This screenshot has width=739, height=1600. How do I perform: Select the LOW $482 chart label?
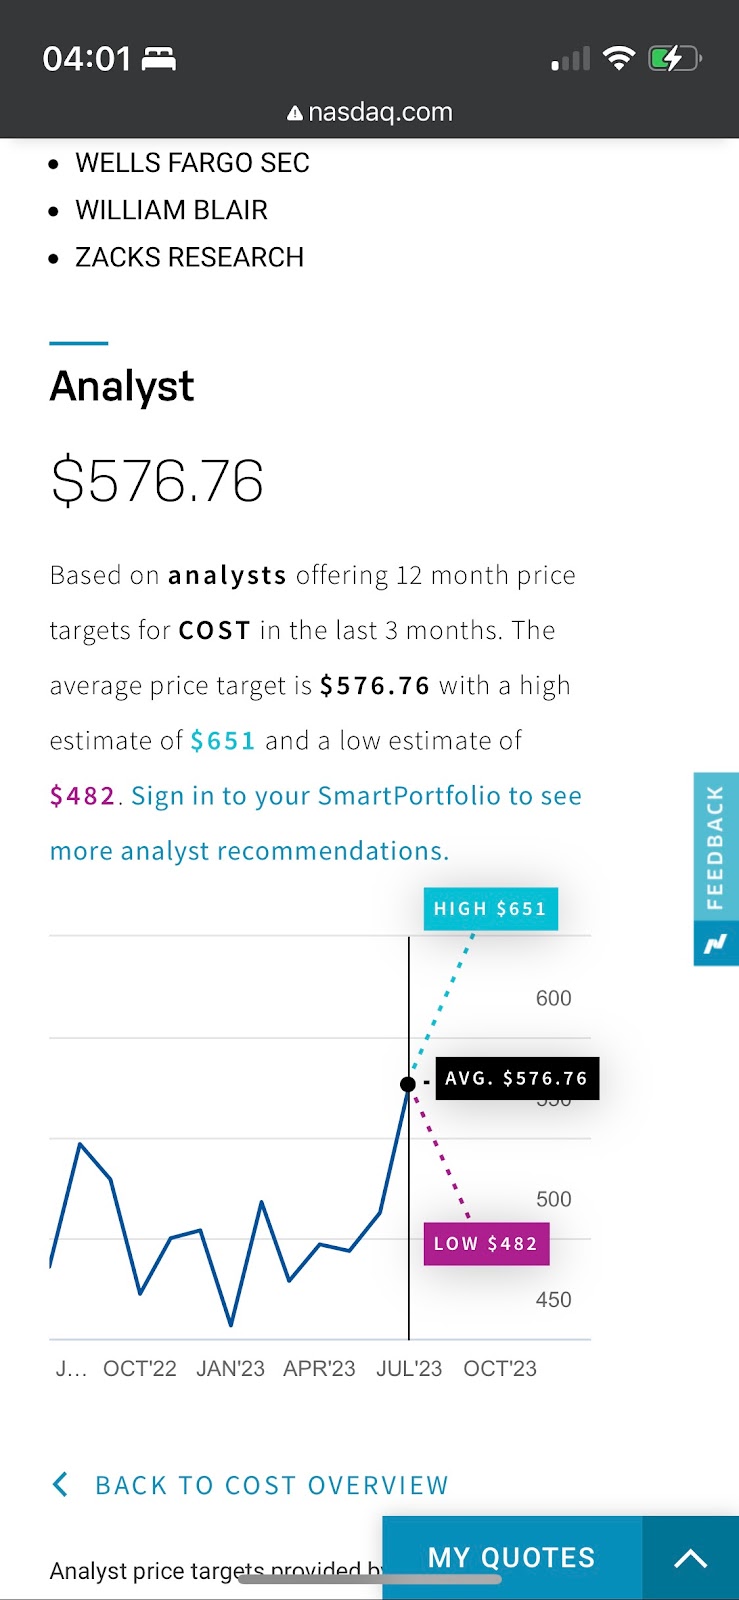pos(486,1244)
